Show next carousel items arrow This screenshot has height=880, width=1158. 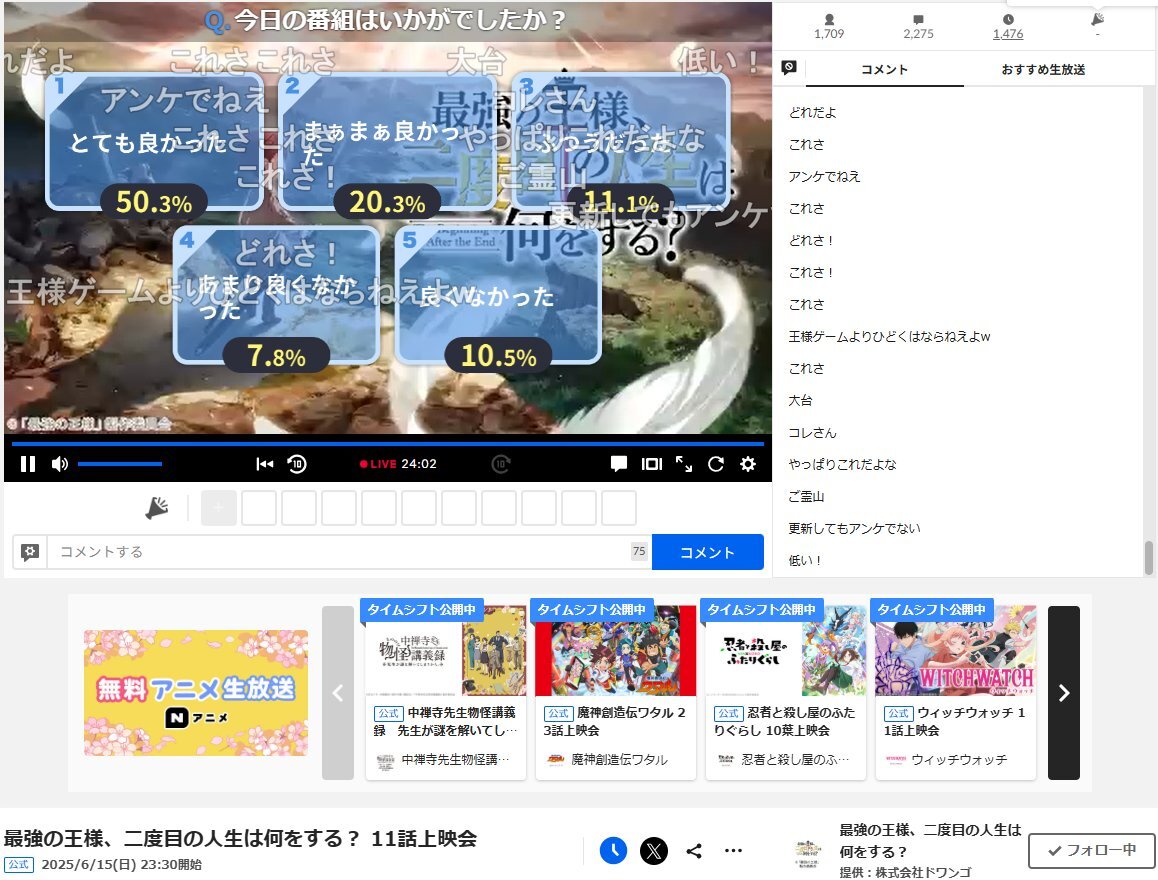click(x=1063, y=692)
